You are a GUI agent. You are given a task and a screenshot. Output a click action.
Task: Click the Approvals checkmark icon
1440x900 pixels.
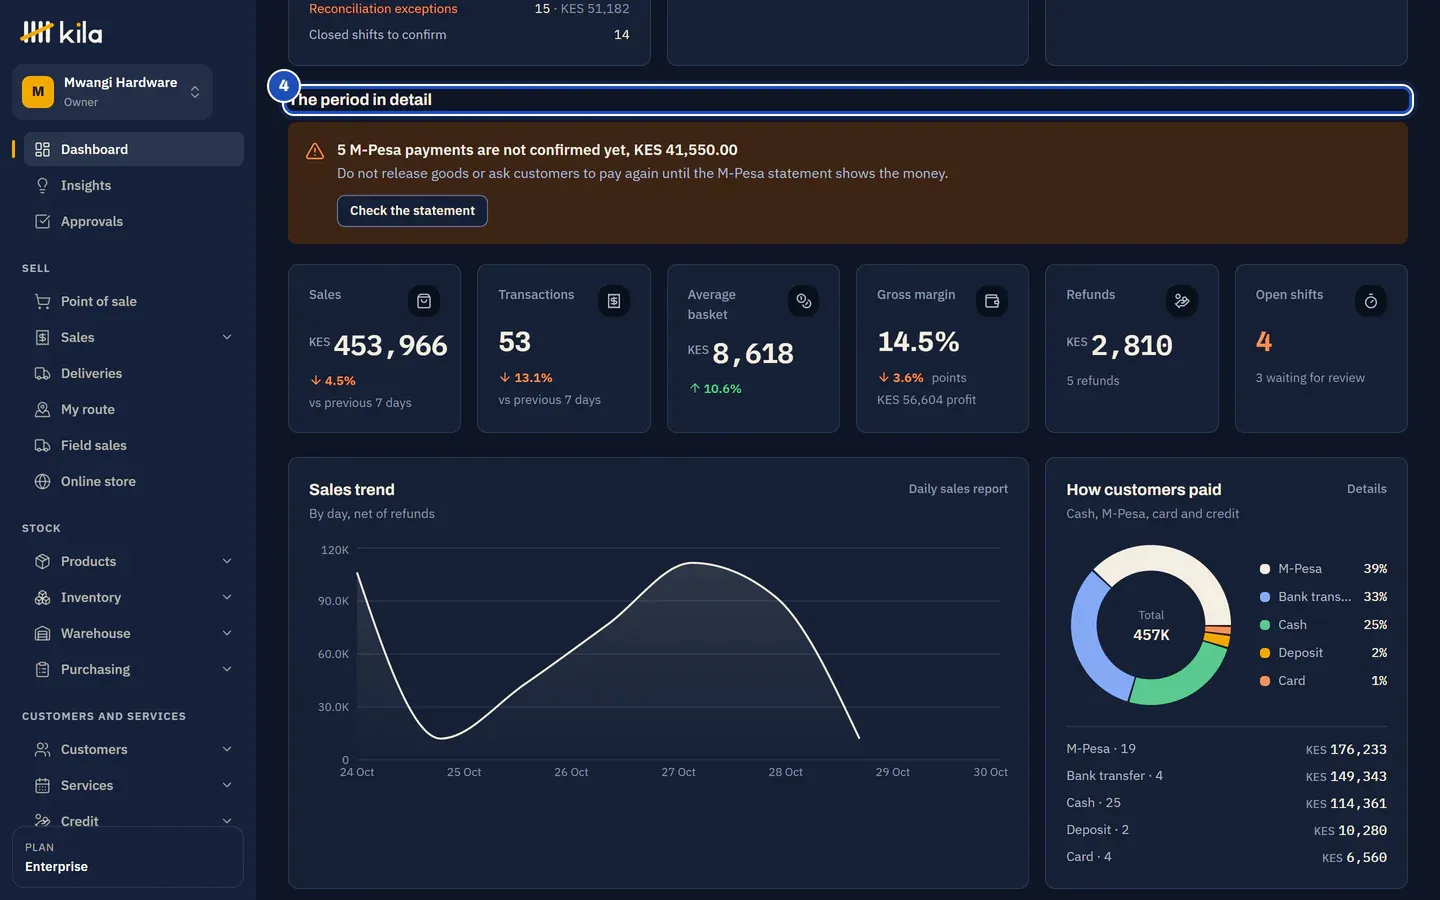pos(42,221)
